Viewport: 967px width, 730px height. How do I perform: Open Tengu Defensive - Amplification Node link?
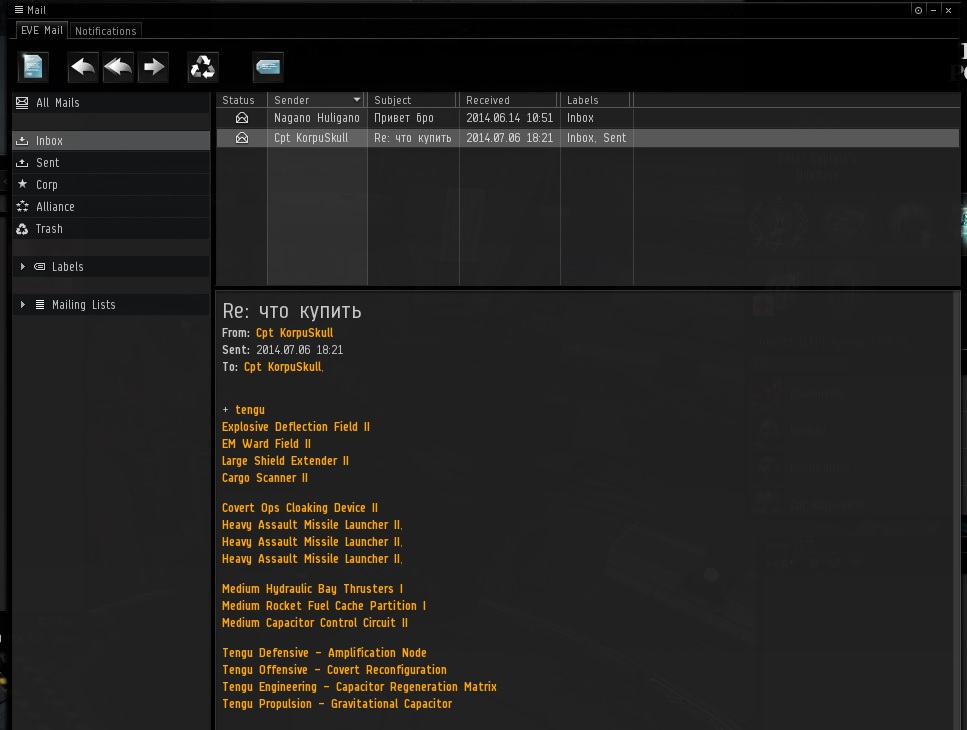tap(324, 653)
